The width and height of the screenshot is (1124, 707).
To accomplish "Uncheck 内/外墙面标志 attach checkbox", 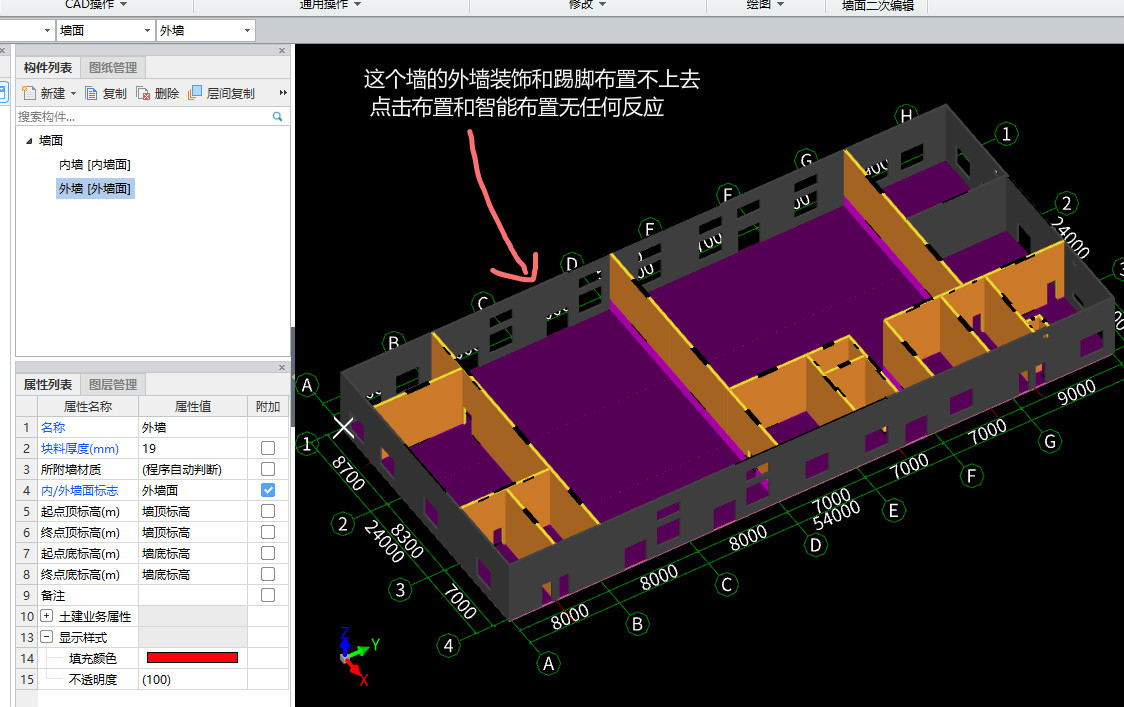I will coord(268,490).
